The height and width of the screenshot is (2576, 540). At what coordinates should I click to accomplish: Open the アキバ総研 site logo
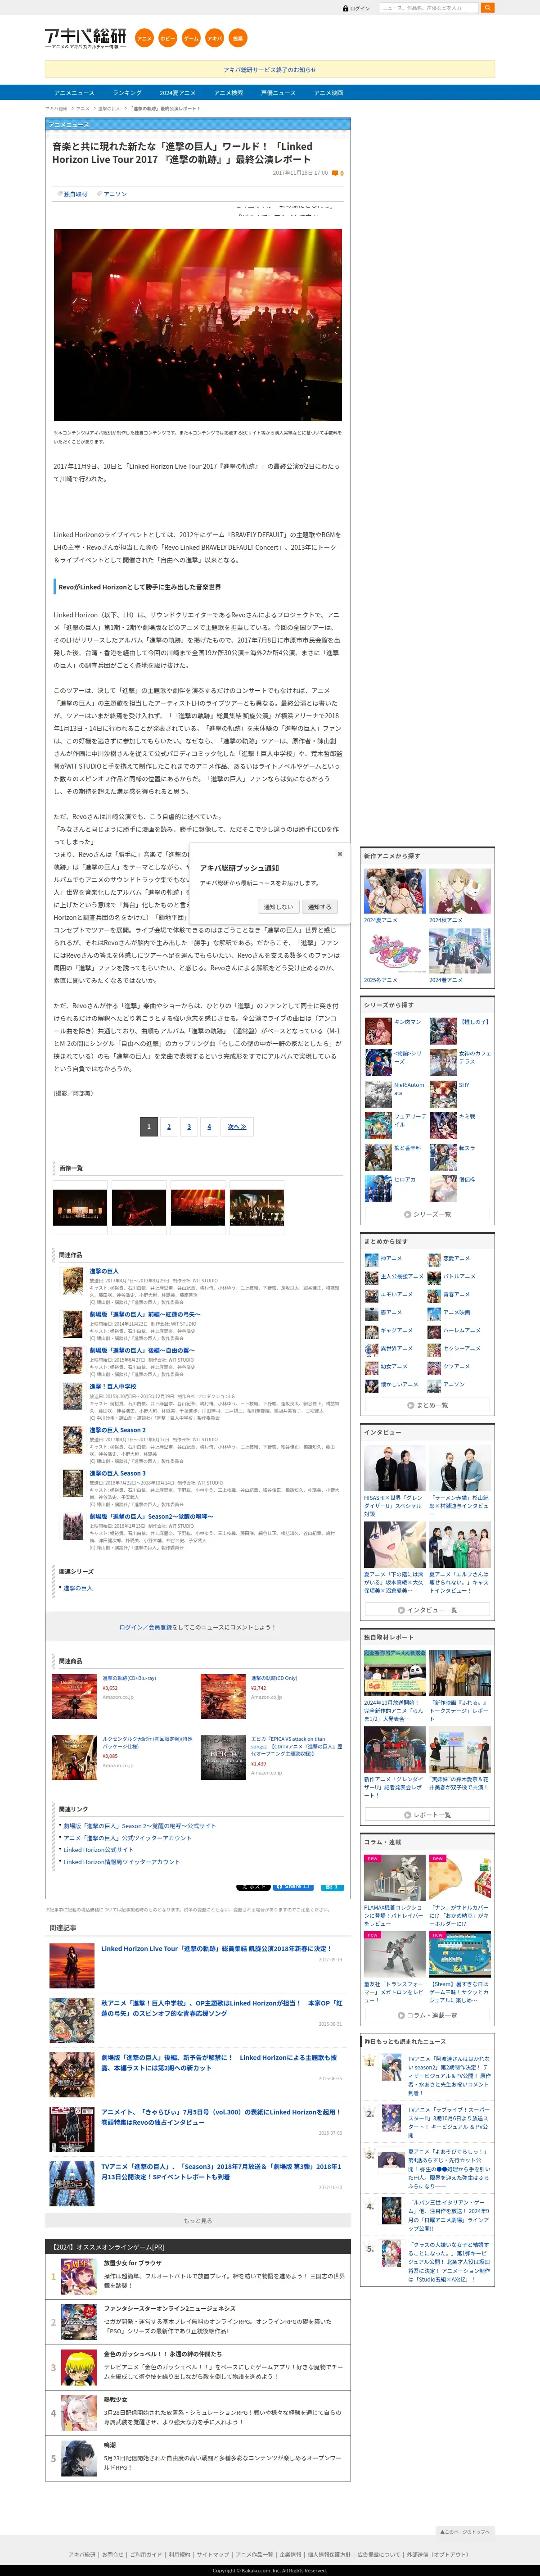tap(85, 38)
